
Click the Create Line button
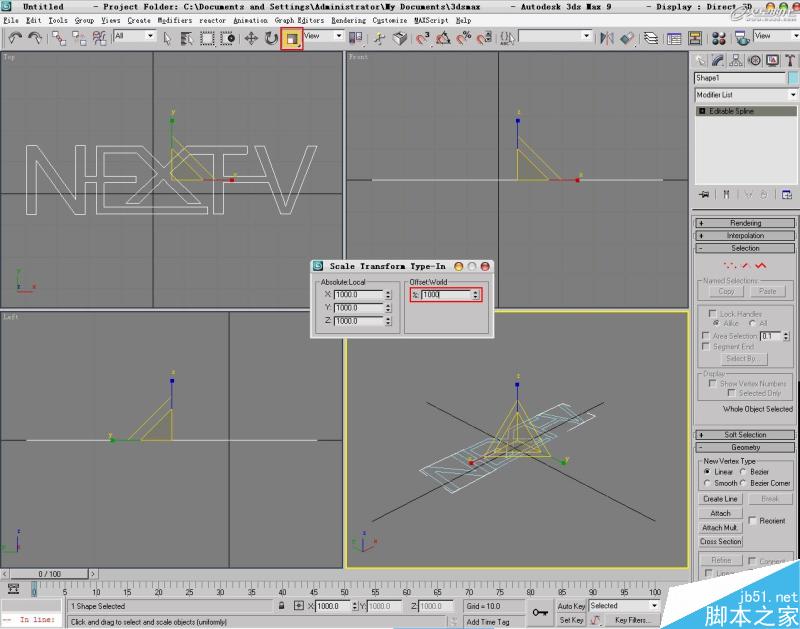tap(719, 498)
